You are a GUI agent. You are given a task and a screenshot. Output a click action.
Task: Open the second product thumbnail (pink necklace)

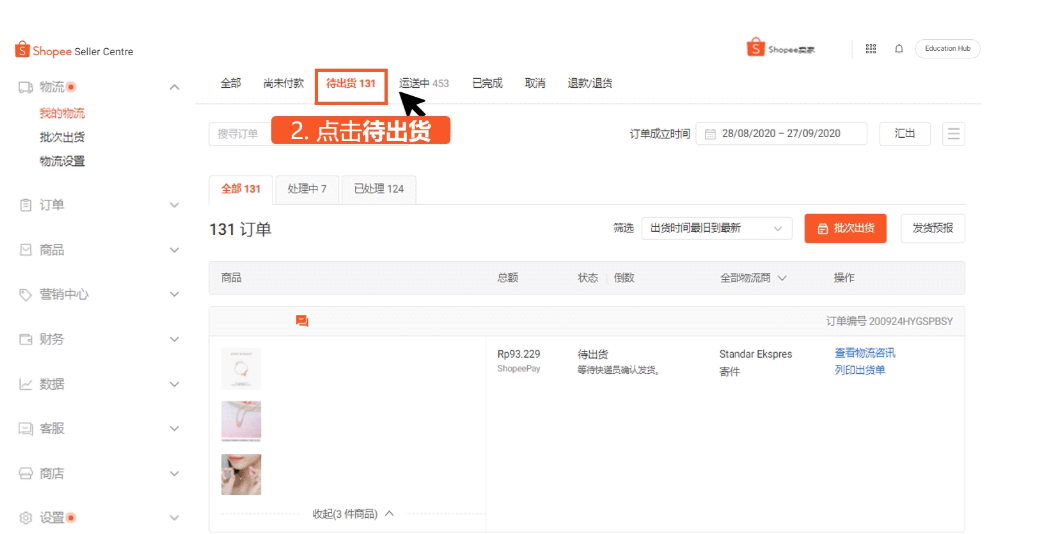(241, 421)
